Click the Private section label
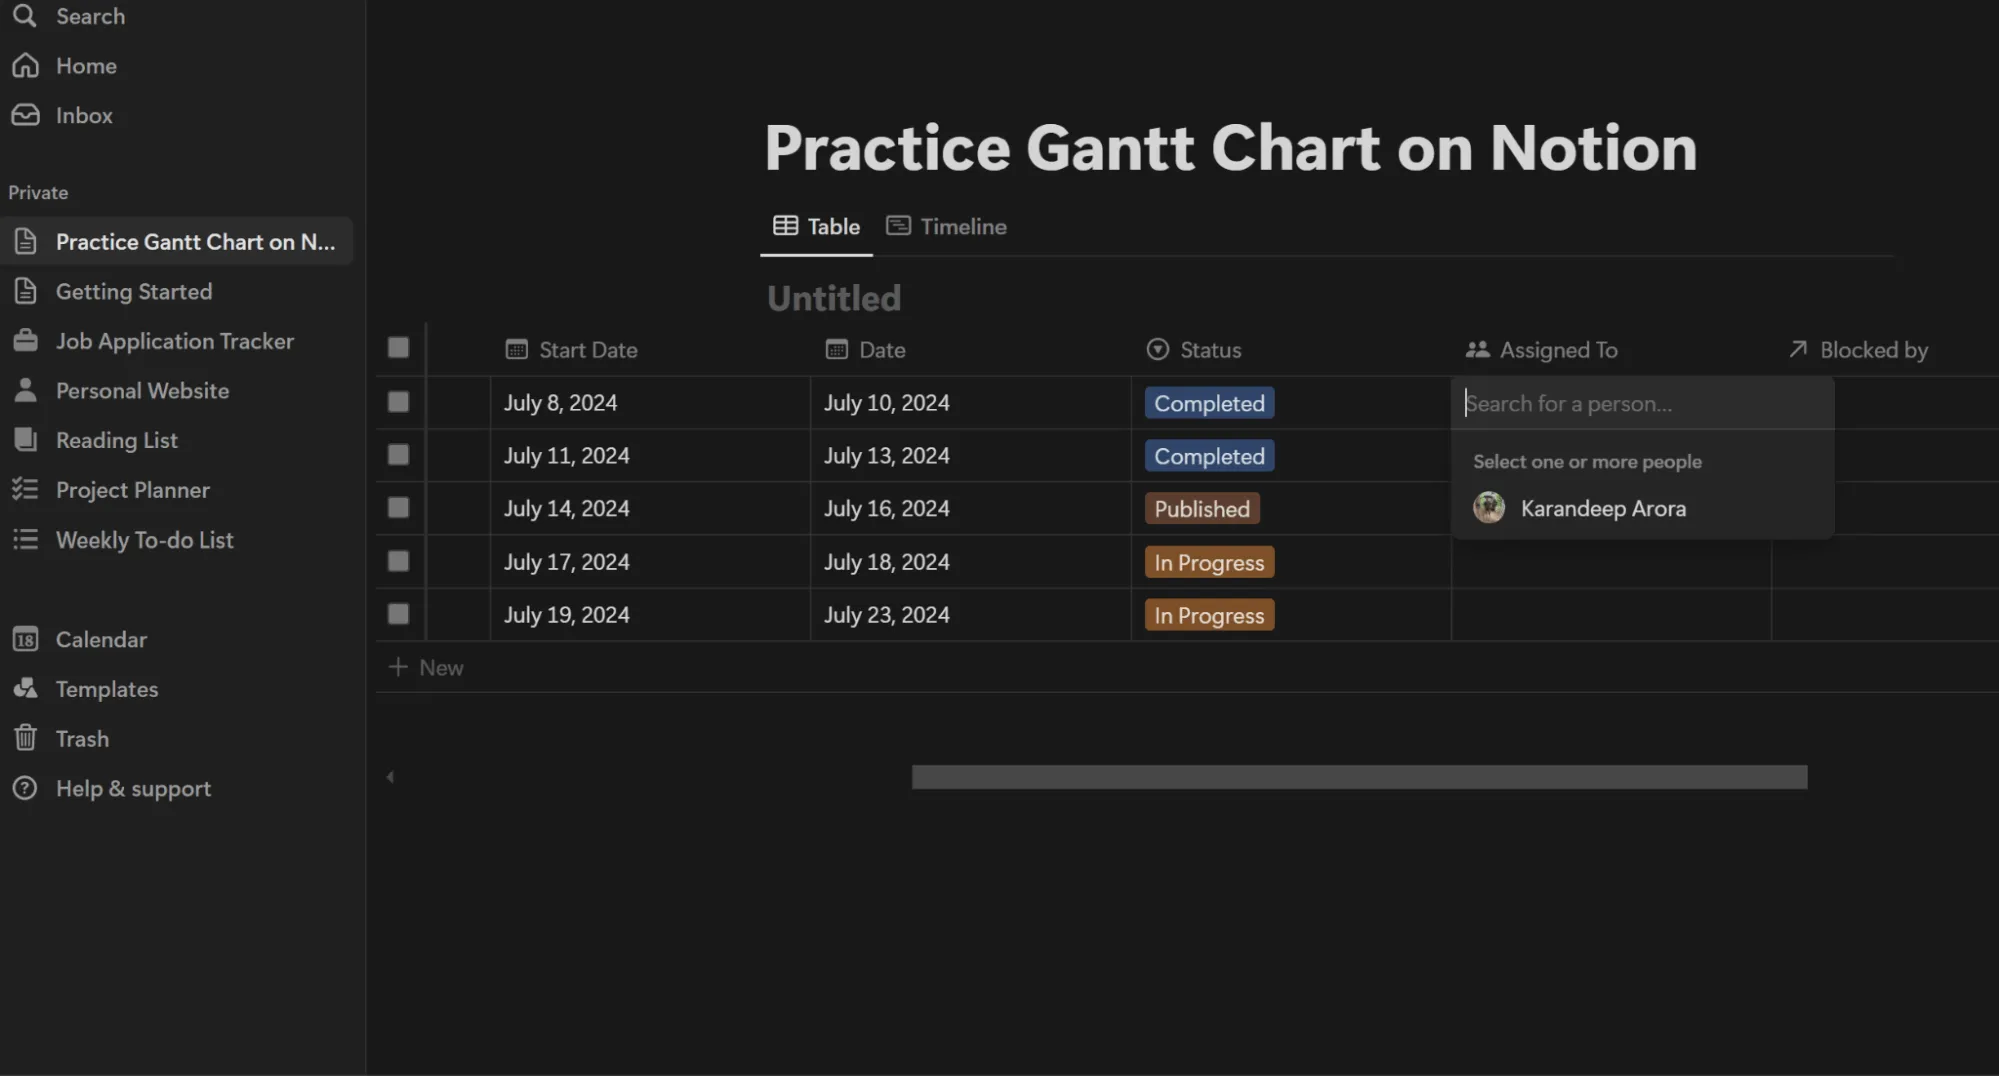Viewport: 1999px width, 1076px height. pyautogui.click(x=38, y=192)
